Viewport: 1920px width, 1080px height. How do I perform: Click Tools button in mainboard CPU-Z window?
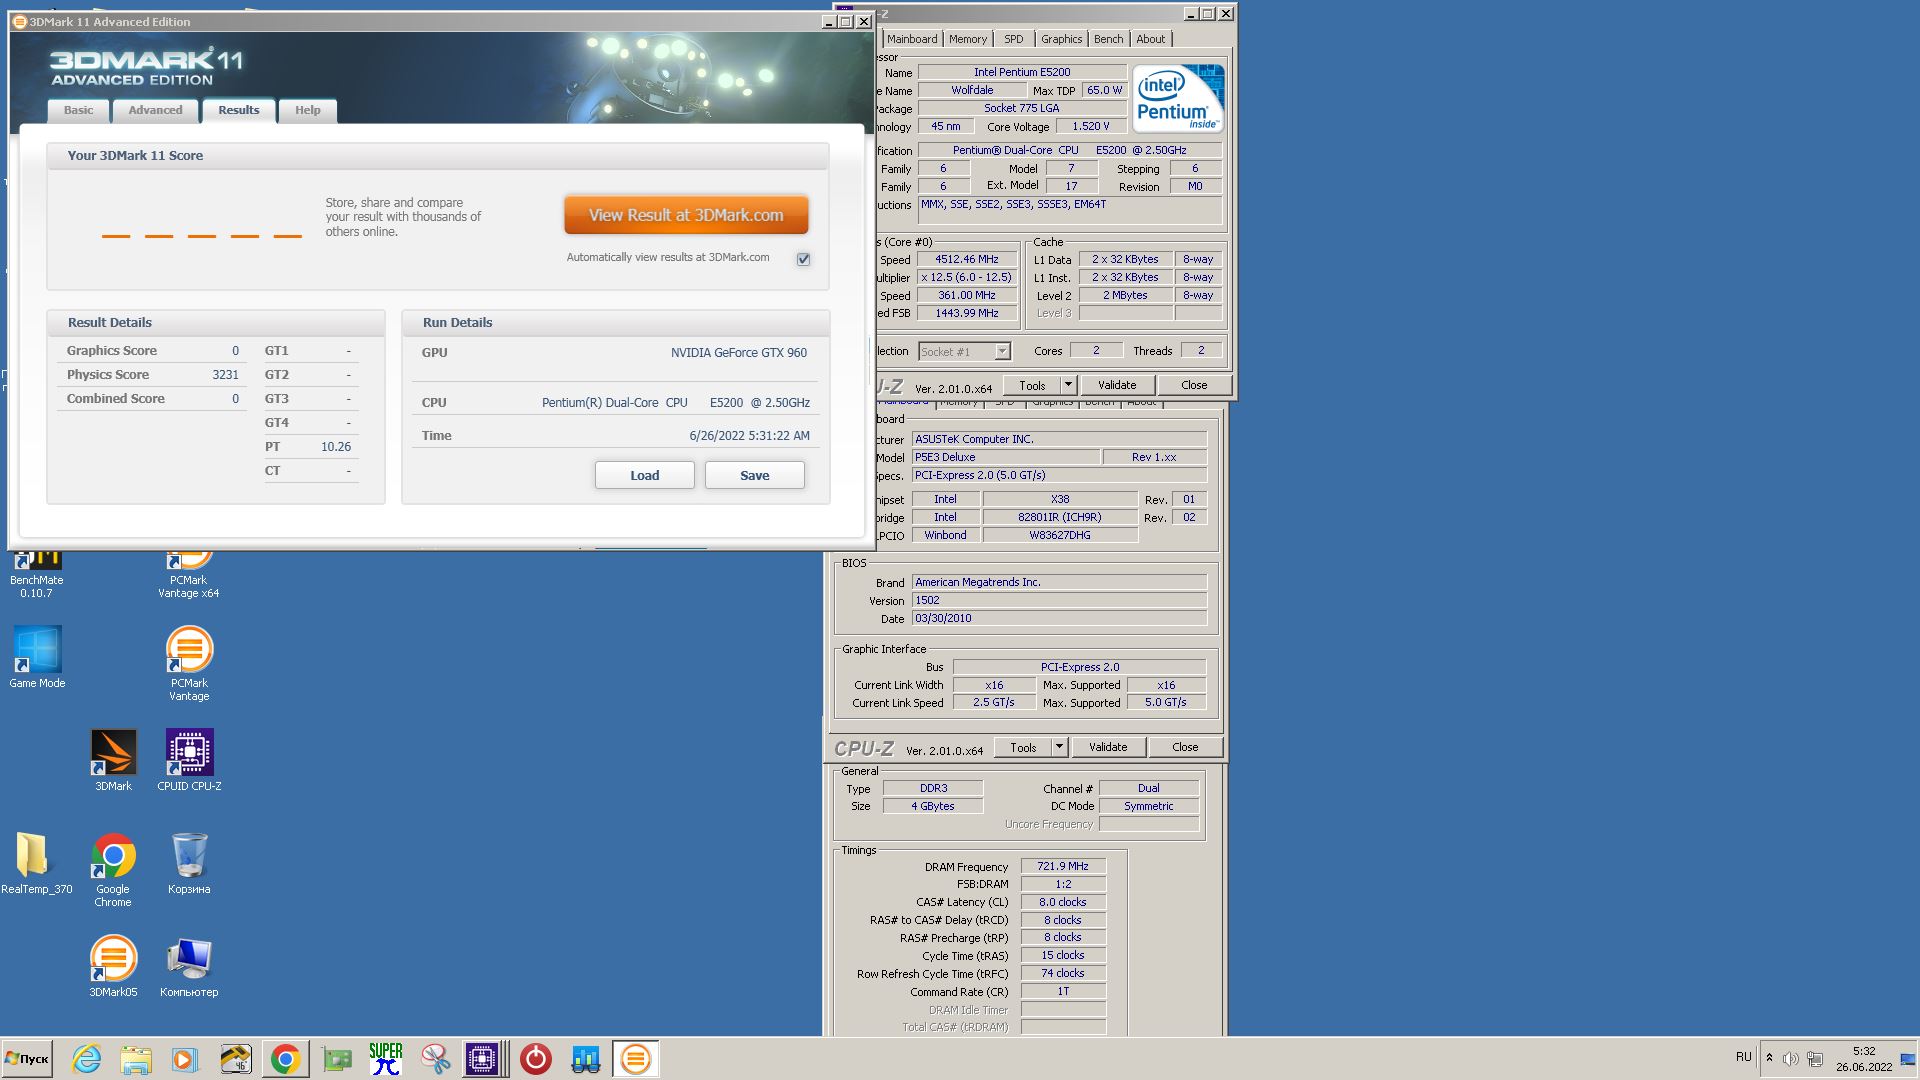click(1022, 747)
